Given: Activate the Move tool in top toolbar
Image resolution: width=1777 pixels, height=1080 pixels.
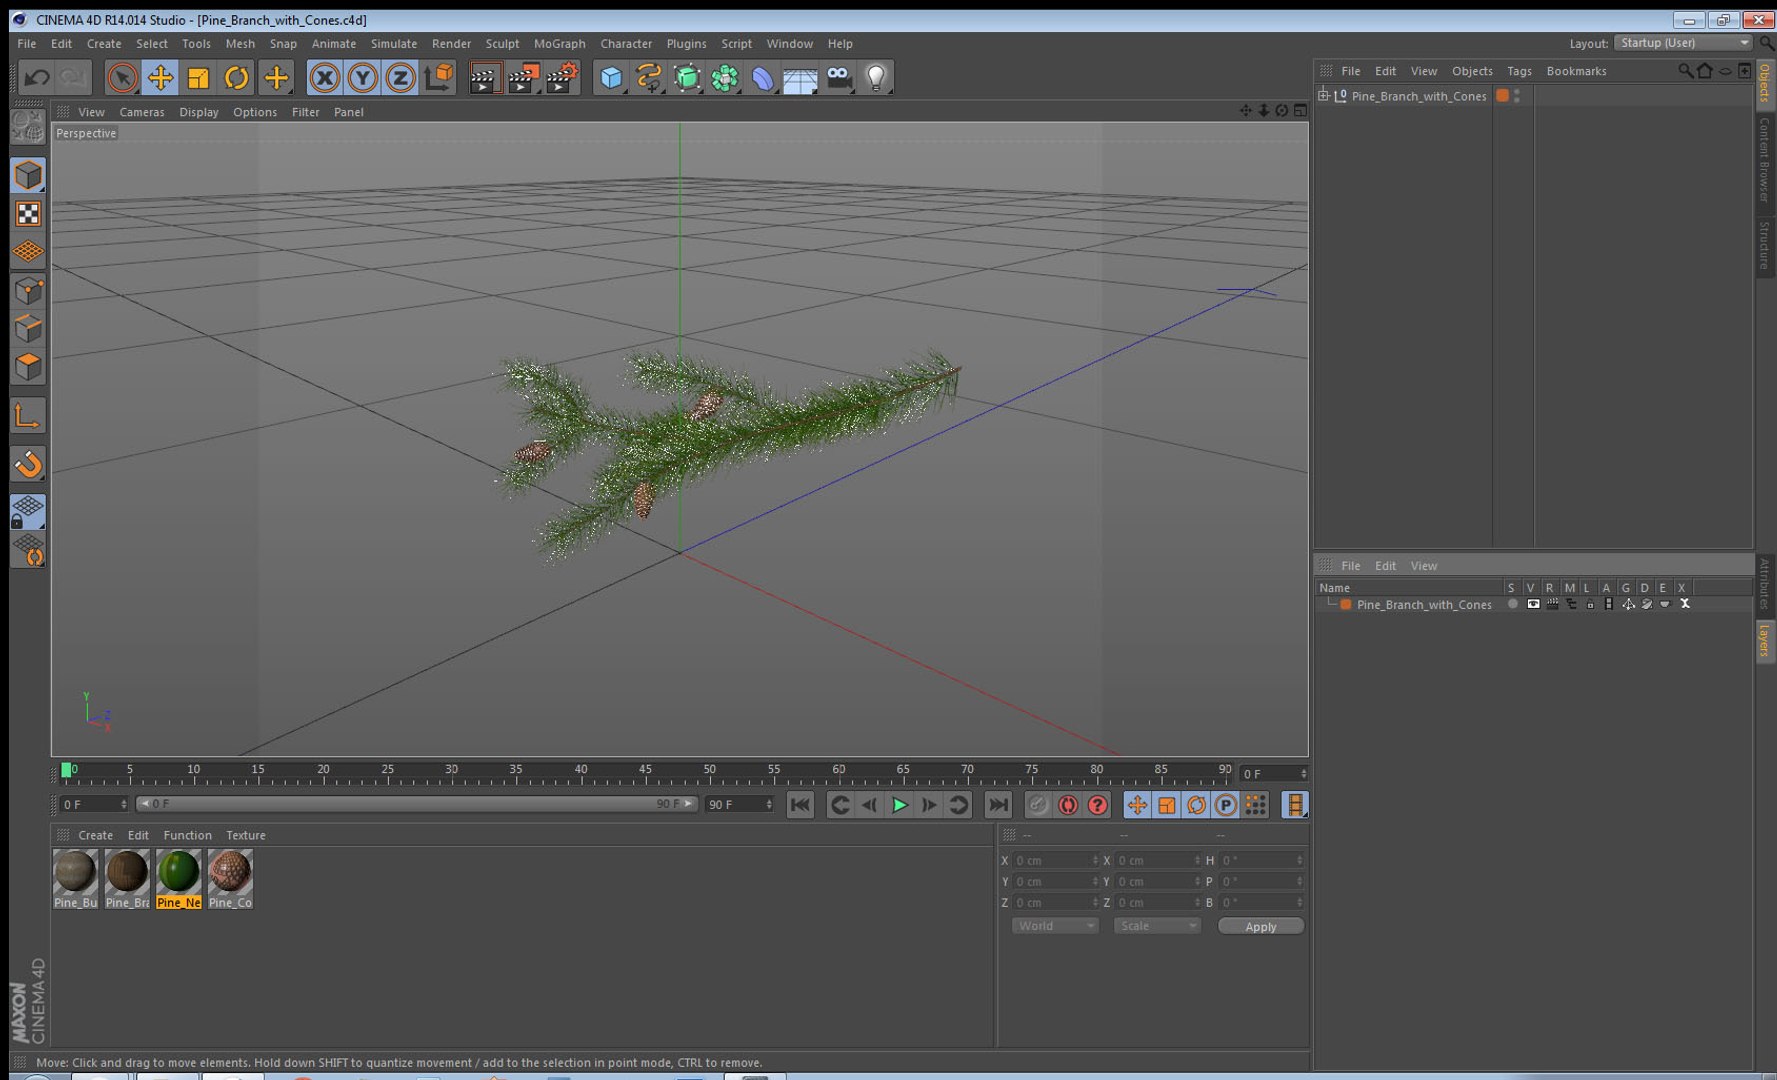Looking at the screenshot, I should [160, 77].
